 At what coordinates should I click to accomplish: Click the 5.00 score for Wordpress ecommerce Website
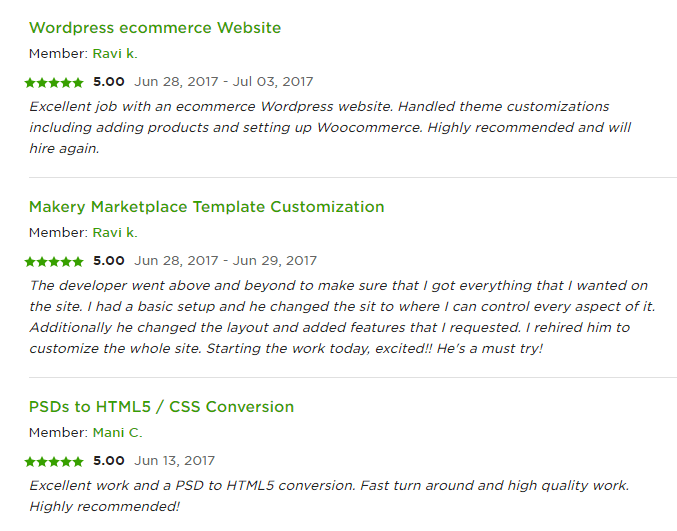pos(109,82)
